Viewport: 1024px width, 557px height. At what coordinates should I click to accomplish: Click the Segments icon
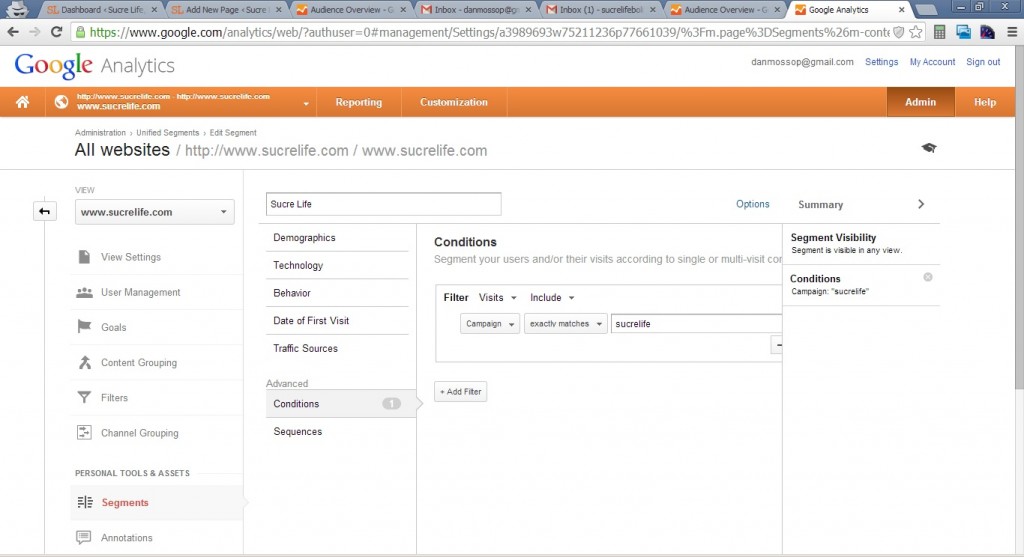tap(85, 502)
